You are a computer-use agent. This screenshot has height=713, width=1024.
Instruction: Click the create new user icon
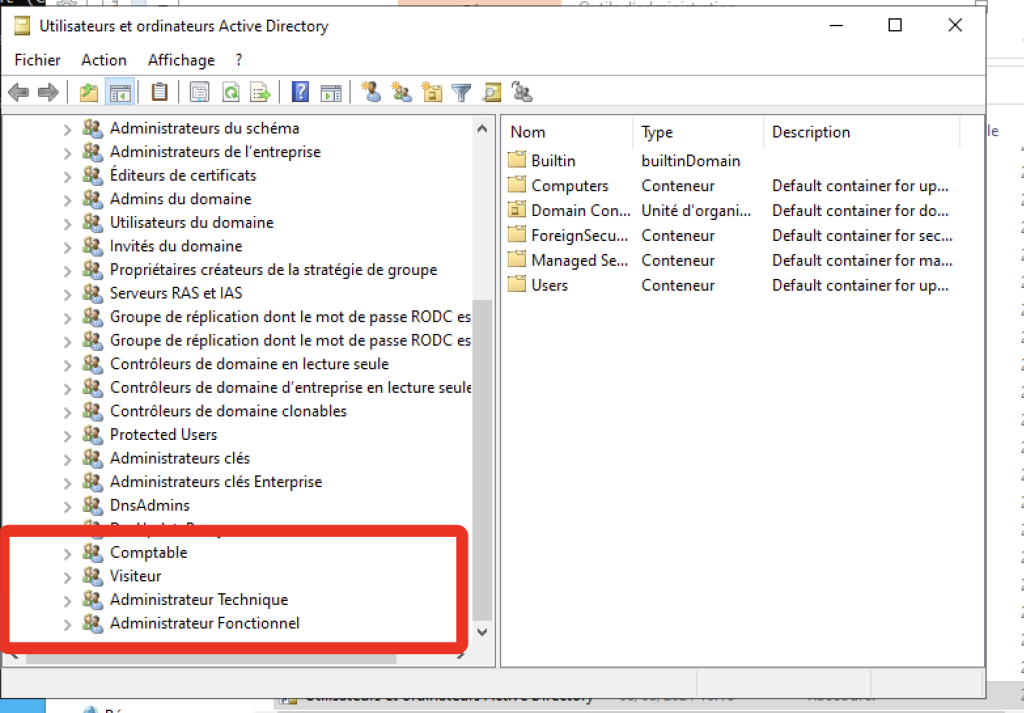(371, 93)
